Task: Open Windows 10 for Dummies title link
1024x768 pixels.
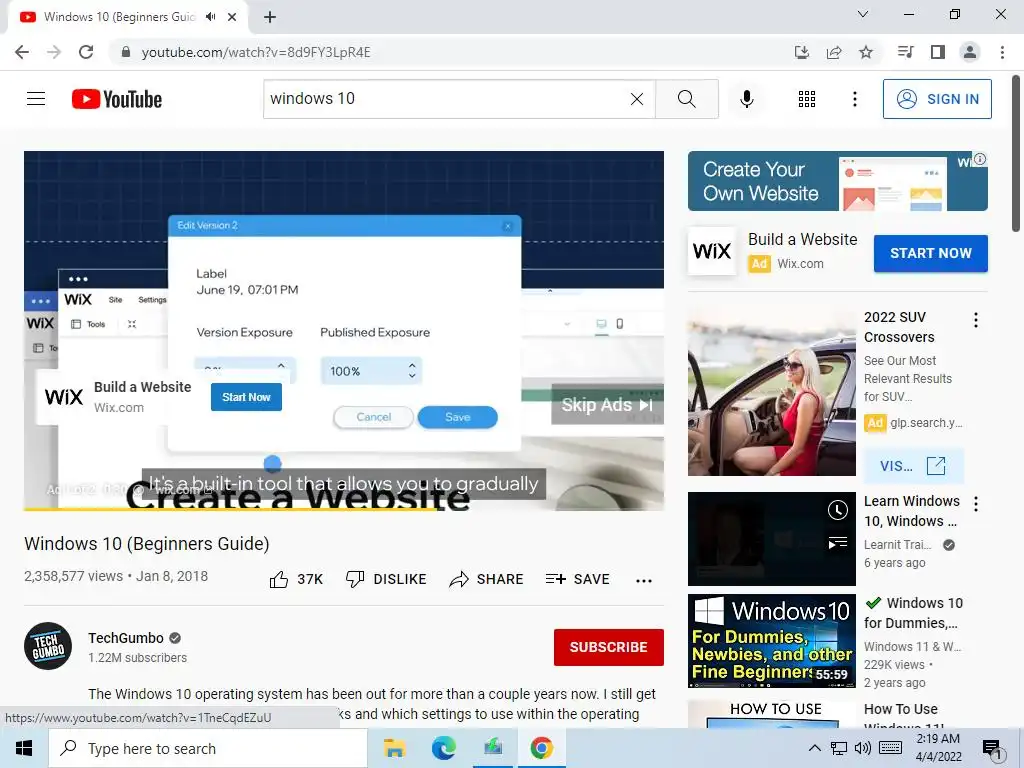Action: click(x=913, y=613)
